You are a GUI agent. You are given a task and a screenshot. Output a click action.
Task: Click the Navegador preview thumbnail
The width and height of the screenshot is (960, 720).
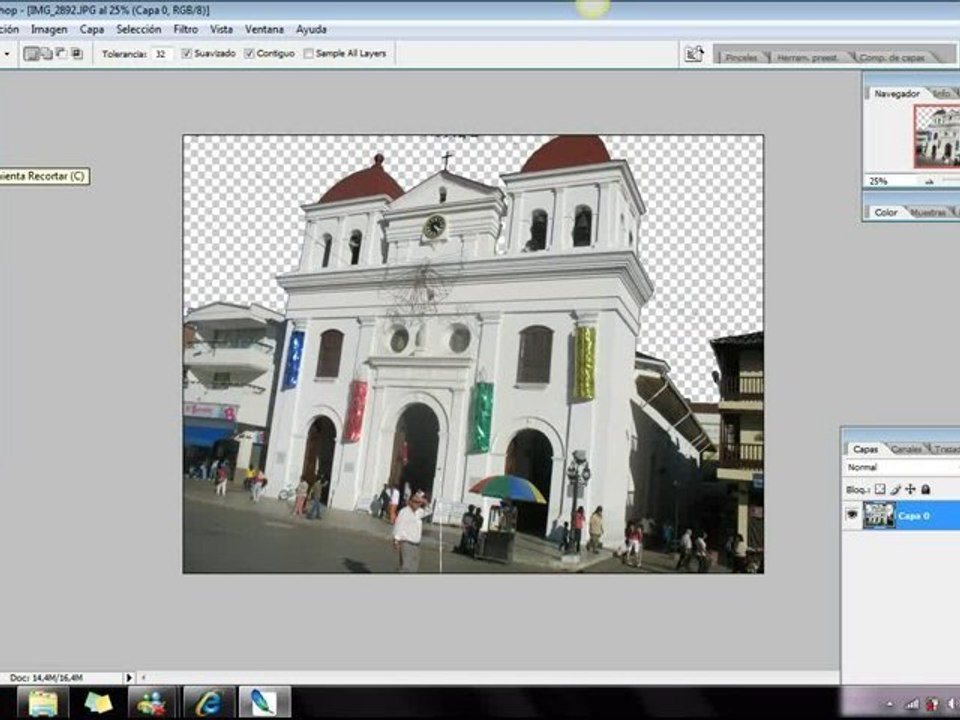point(937,136)
